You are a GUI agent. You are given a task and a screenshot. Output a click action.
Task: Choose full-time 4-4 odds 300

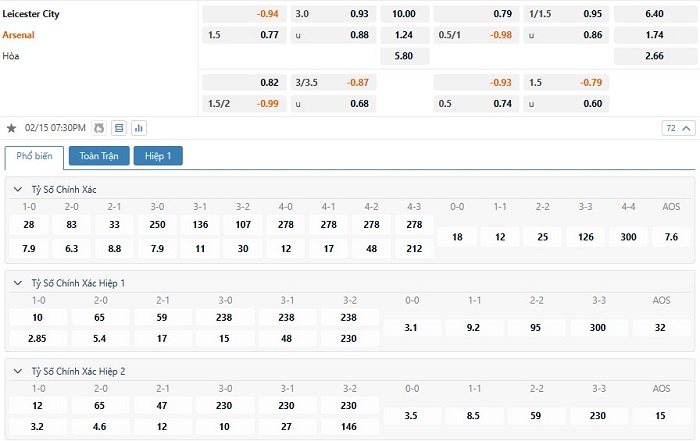coord(627,237)
